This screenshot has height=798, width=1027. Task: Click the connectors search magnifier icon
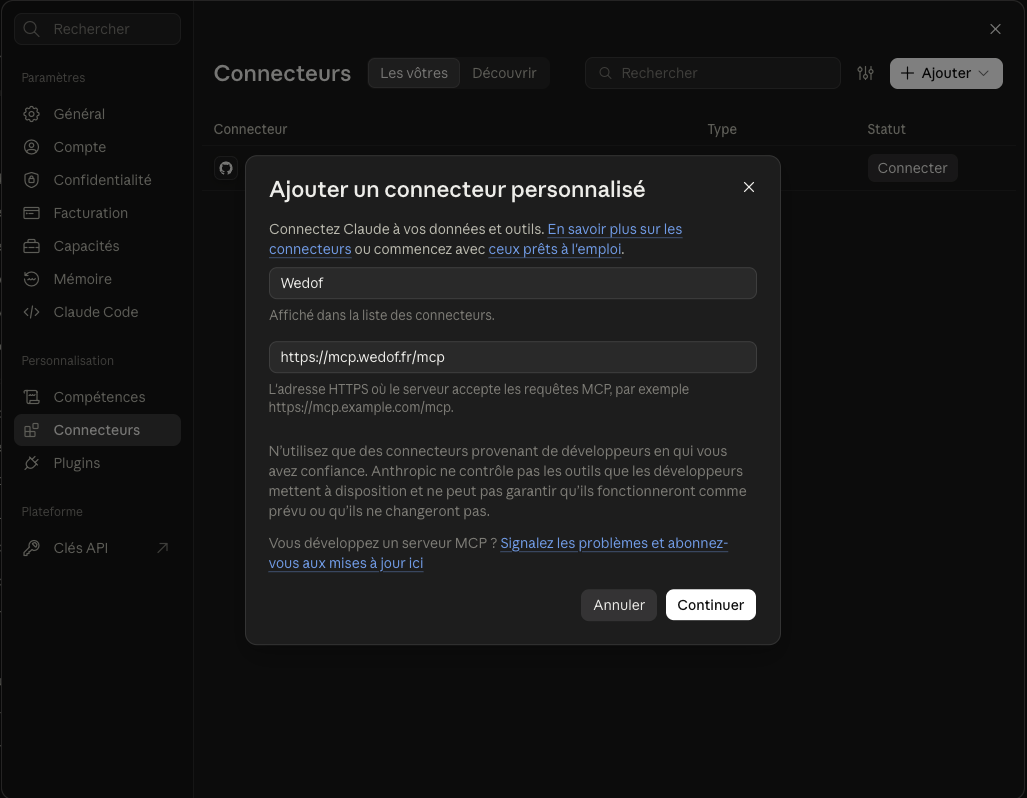(606, 73)
